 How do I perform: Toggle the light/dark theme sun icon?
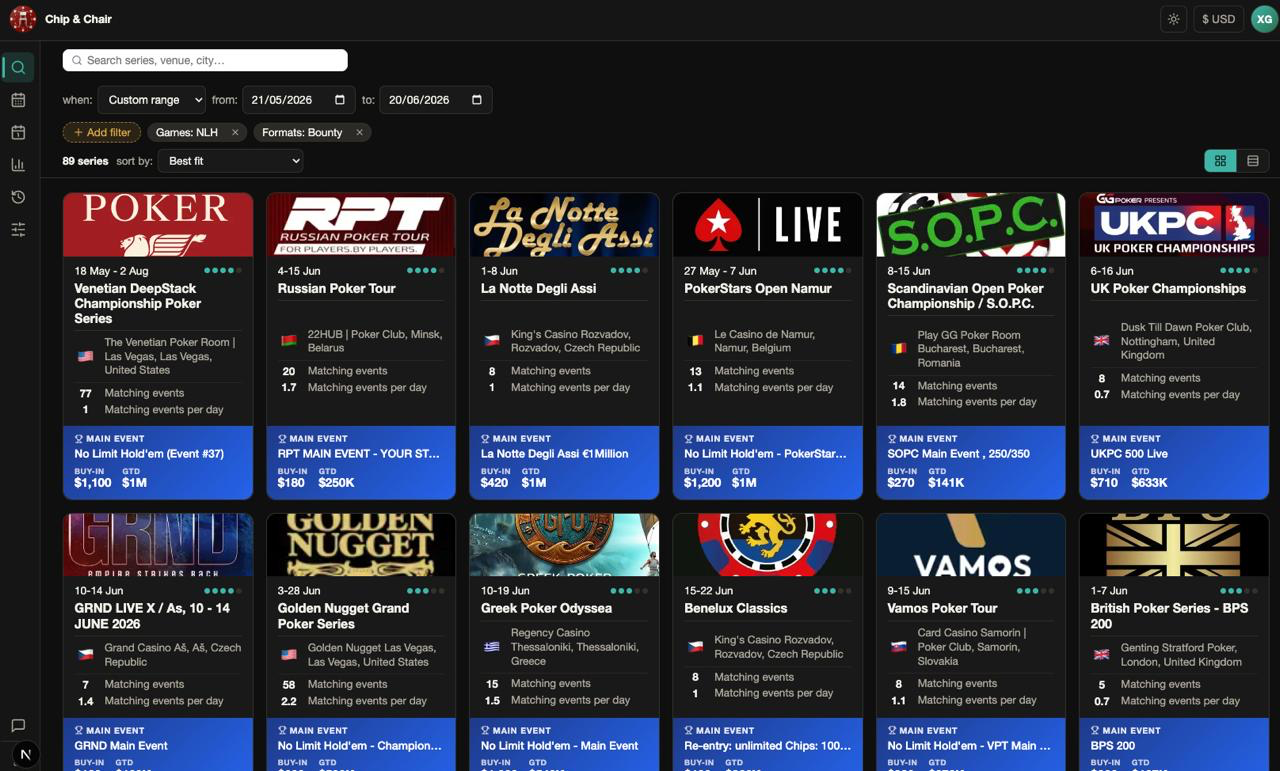[1174, 19]
